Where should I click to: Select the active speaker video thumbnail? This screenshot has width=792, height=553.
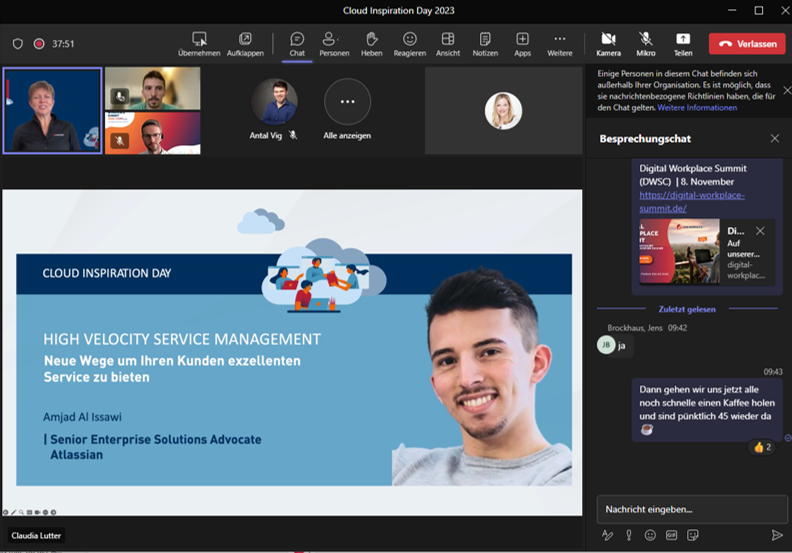coord(52,111)
